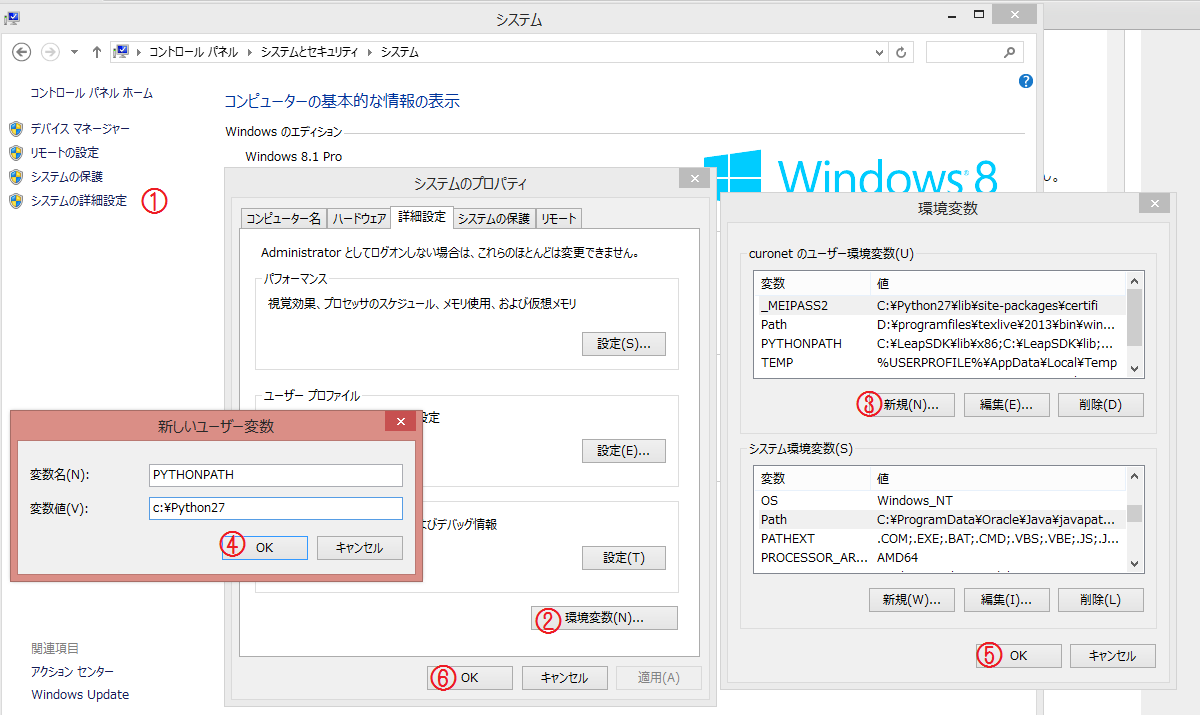The height and width of the screenshot is (715, 1200).
Task: Click the 変数 column header in user variables
Action: (813, 284)
